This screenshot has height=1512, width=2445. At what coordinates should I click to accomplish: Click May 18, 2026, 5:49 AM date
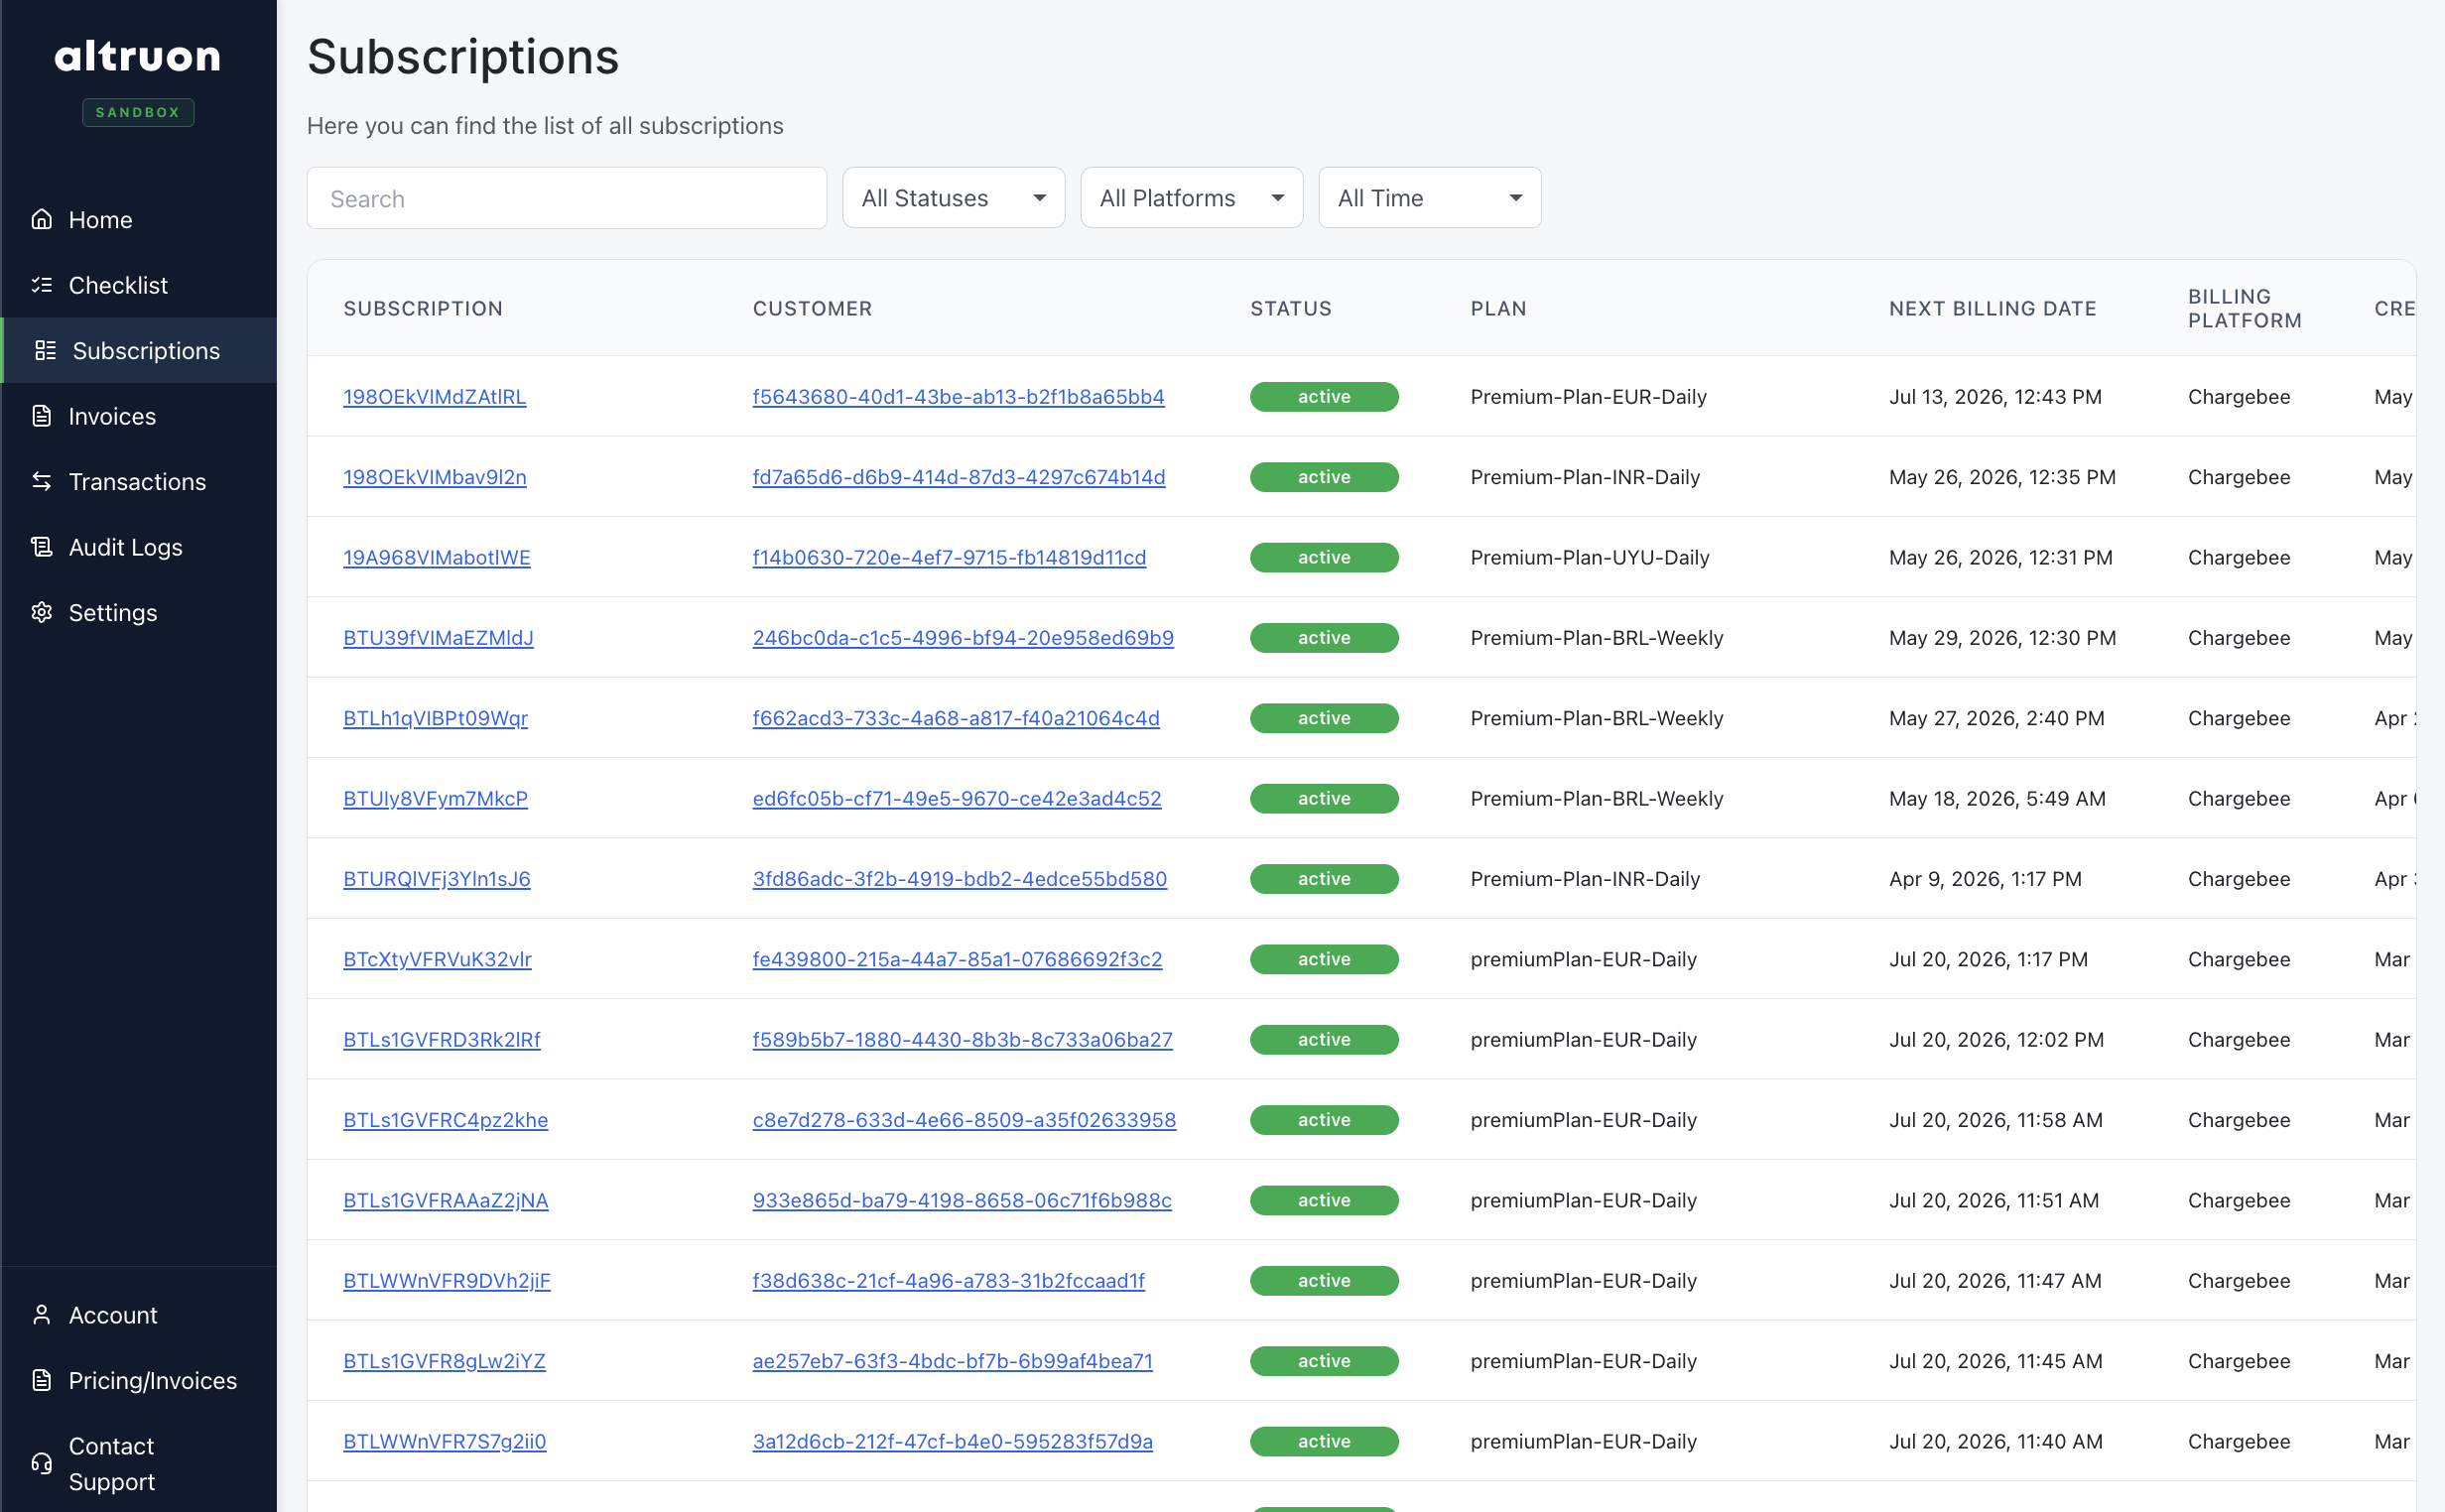click(1997, 798)
